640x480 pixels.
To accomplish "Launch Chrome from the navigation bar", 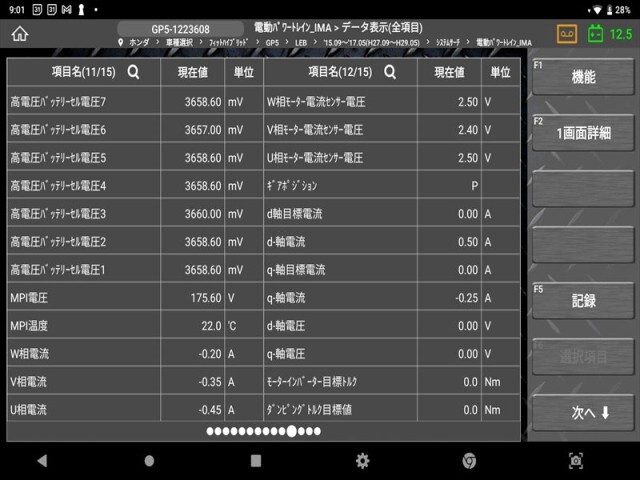I will (x=469, y=461).
